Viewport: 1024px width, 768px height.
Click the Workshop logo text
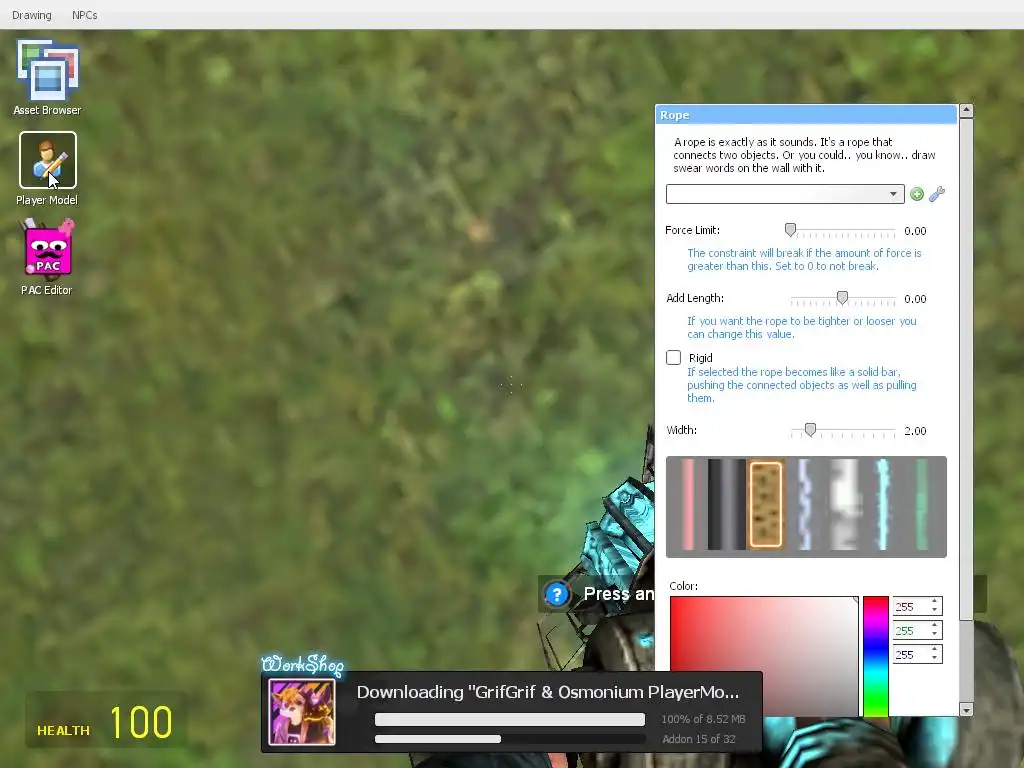pyautogui.click(x=302, y=664)
